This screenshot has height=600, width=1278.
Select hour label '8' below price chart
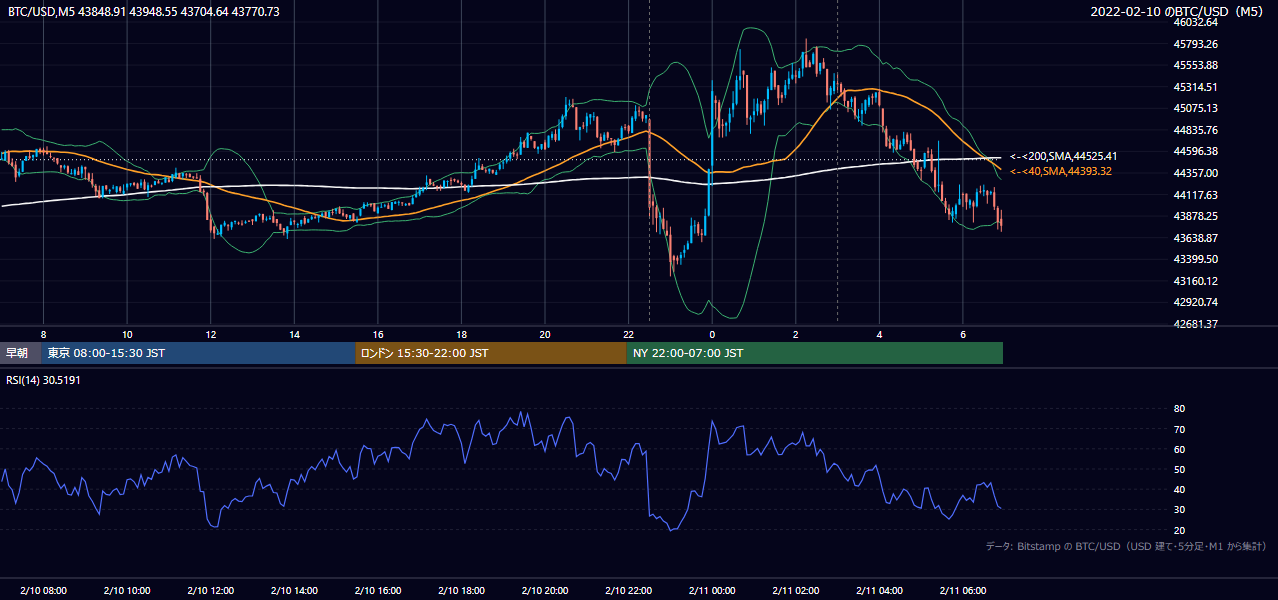point(43,334)
